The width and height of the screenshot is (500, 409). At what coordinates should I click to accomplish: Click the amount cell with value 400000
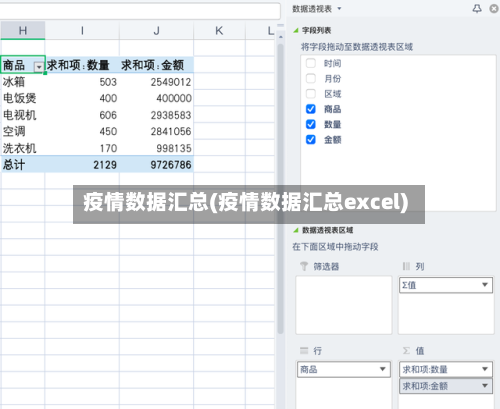click(x=156, y=98)
